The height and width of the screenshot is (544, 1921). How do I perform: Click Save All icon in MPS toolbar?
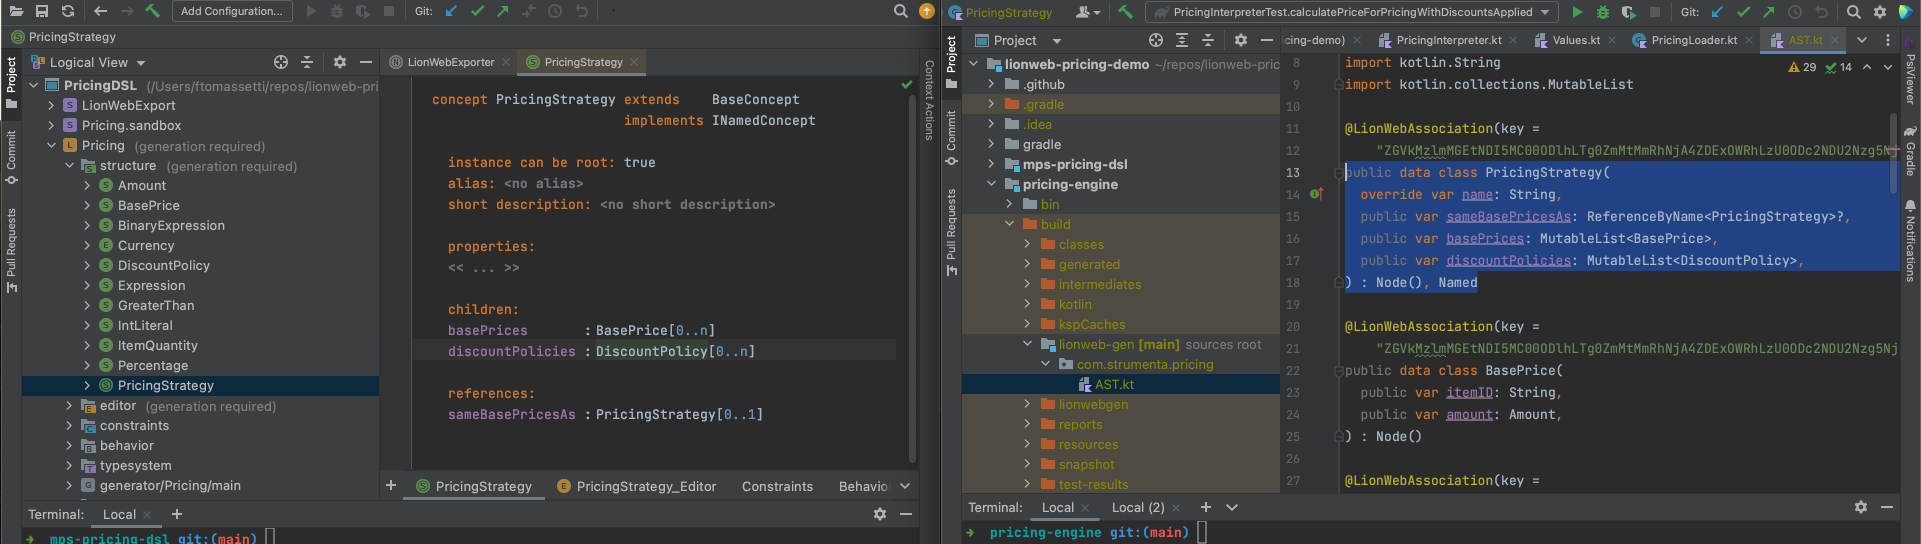coord(42,11)
